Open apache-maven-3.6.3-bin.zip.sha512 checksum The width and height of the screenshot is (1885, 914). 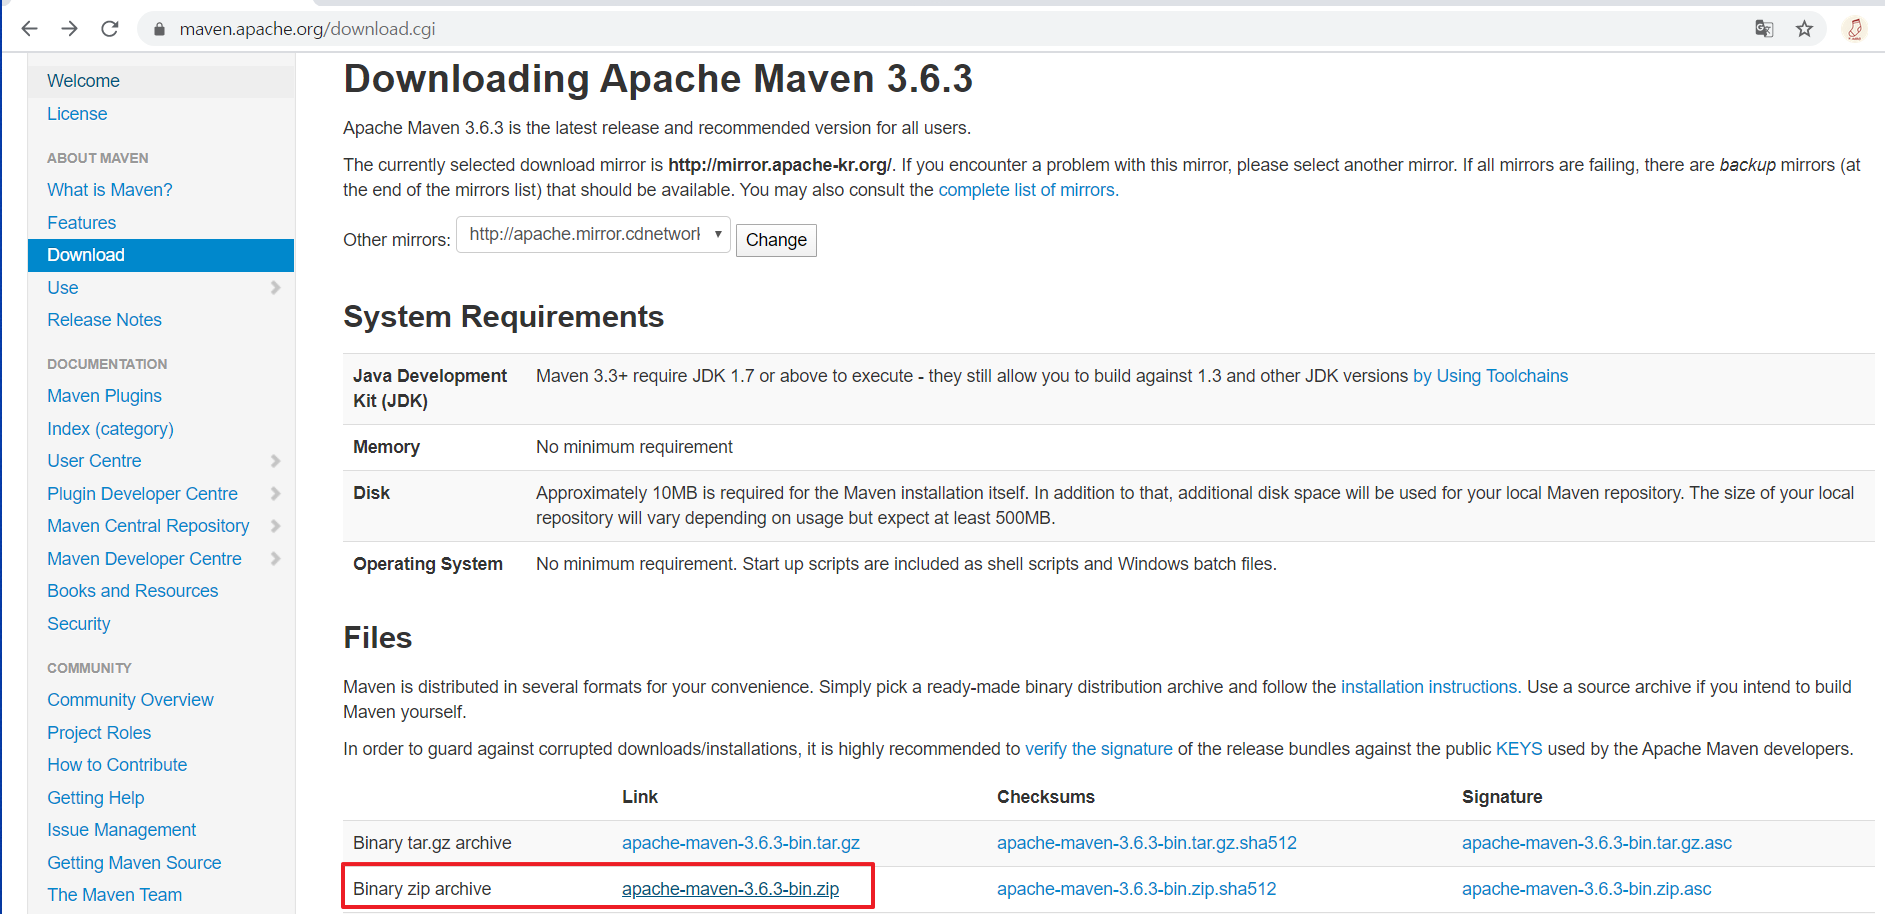click(1137, 889)
